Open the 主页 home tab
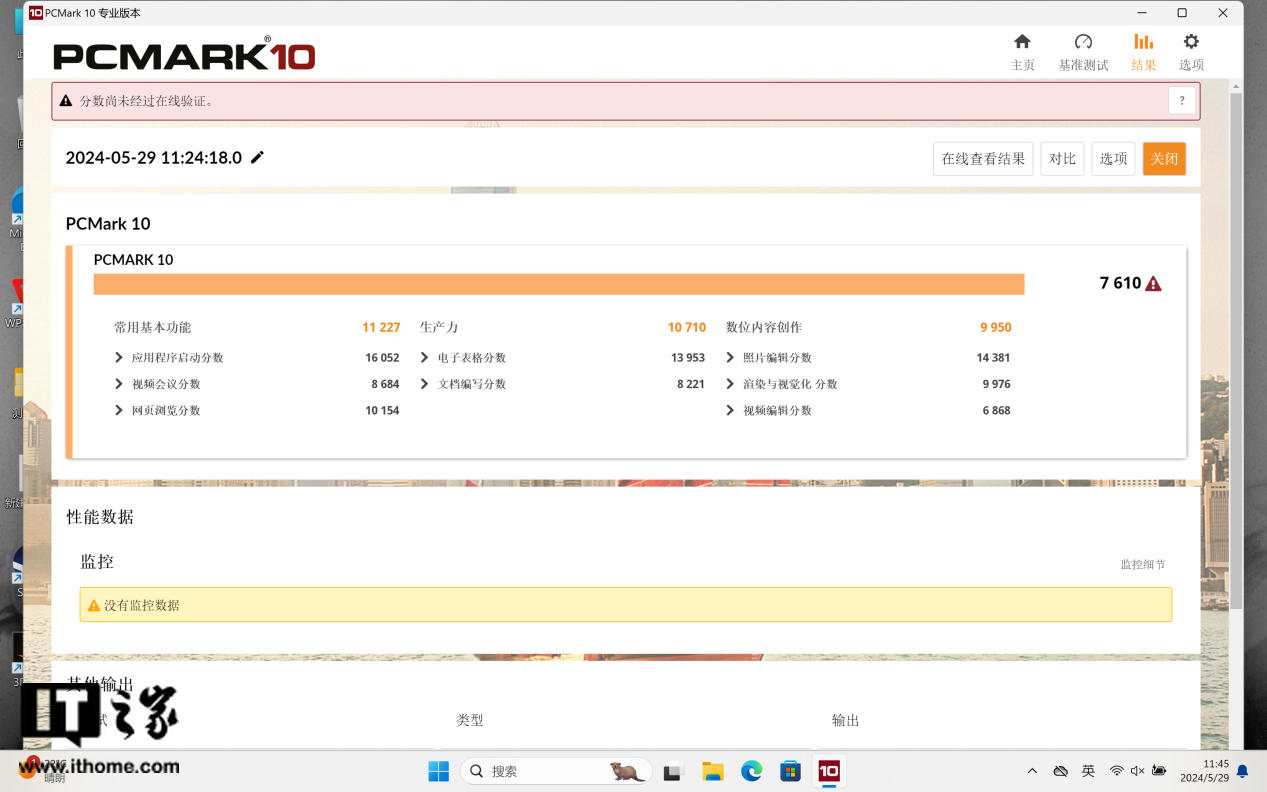1267x792 pixels. tap(1022, 51)
